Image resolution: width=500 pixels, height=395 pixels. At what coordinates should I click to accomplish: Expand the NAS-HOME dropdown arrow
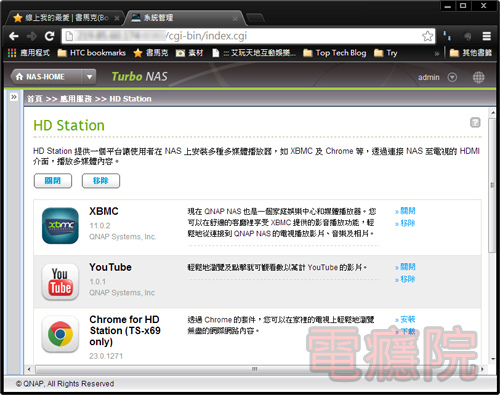(x=89, y=77)
